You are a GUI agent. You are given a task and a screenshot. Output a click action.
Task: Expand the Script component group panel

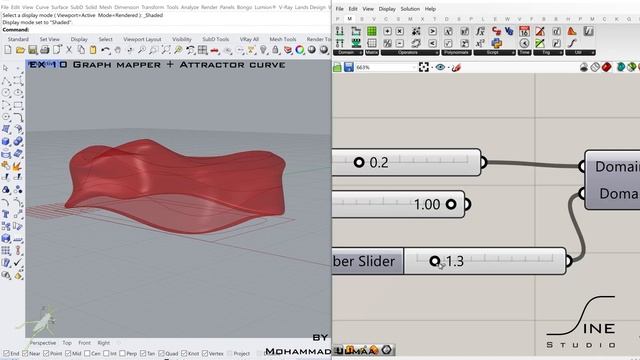pyautogui.click(x=494, y=53)
